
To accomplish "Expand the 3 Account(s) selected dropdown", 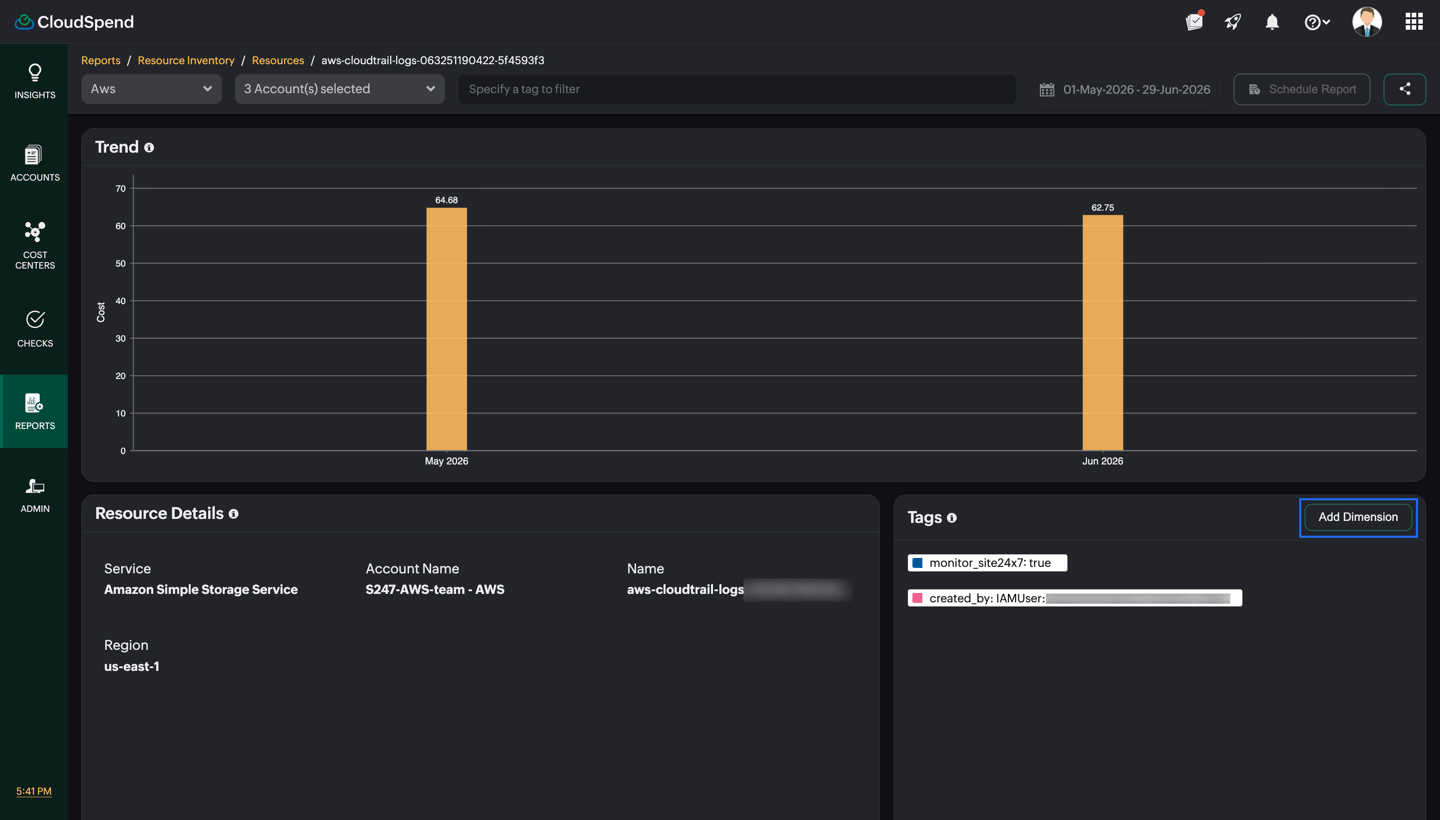I will (x=339, y=89).
